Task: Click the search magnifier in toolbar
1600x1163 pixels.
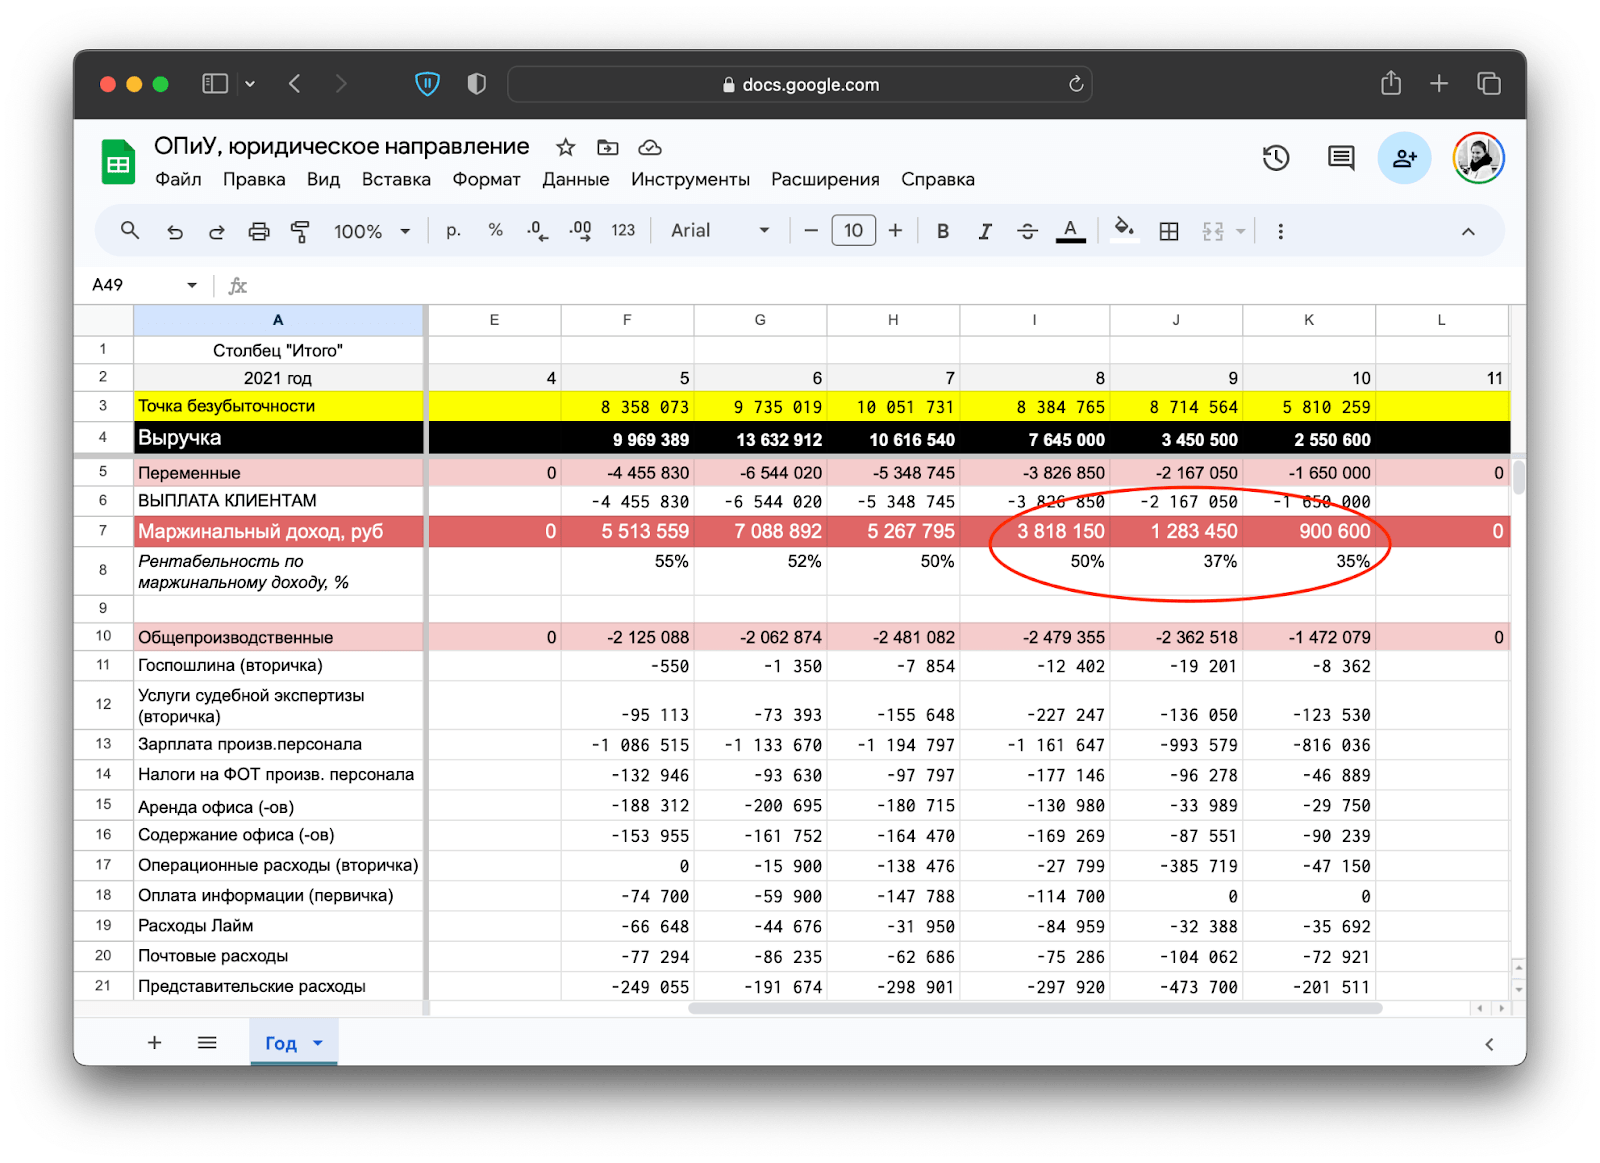Action: [130, 231]
